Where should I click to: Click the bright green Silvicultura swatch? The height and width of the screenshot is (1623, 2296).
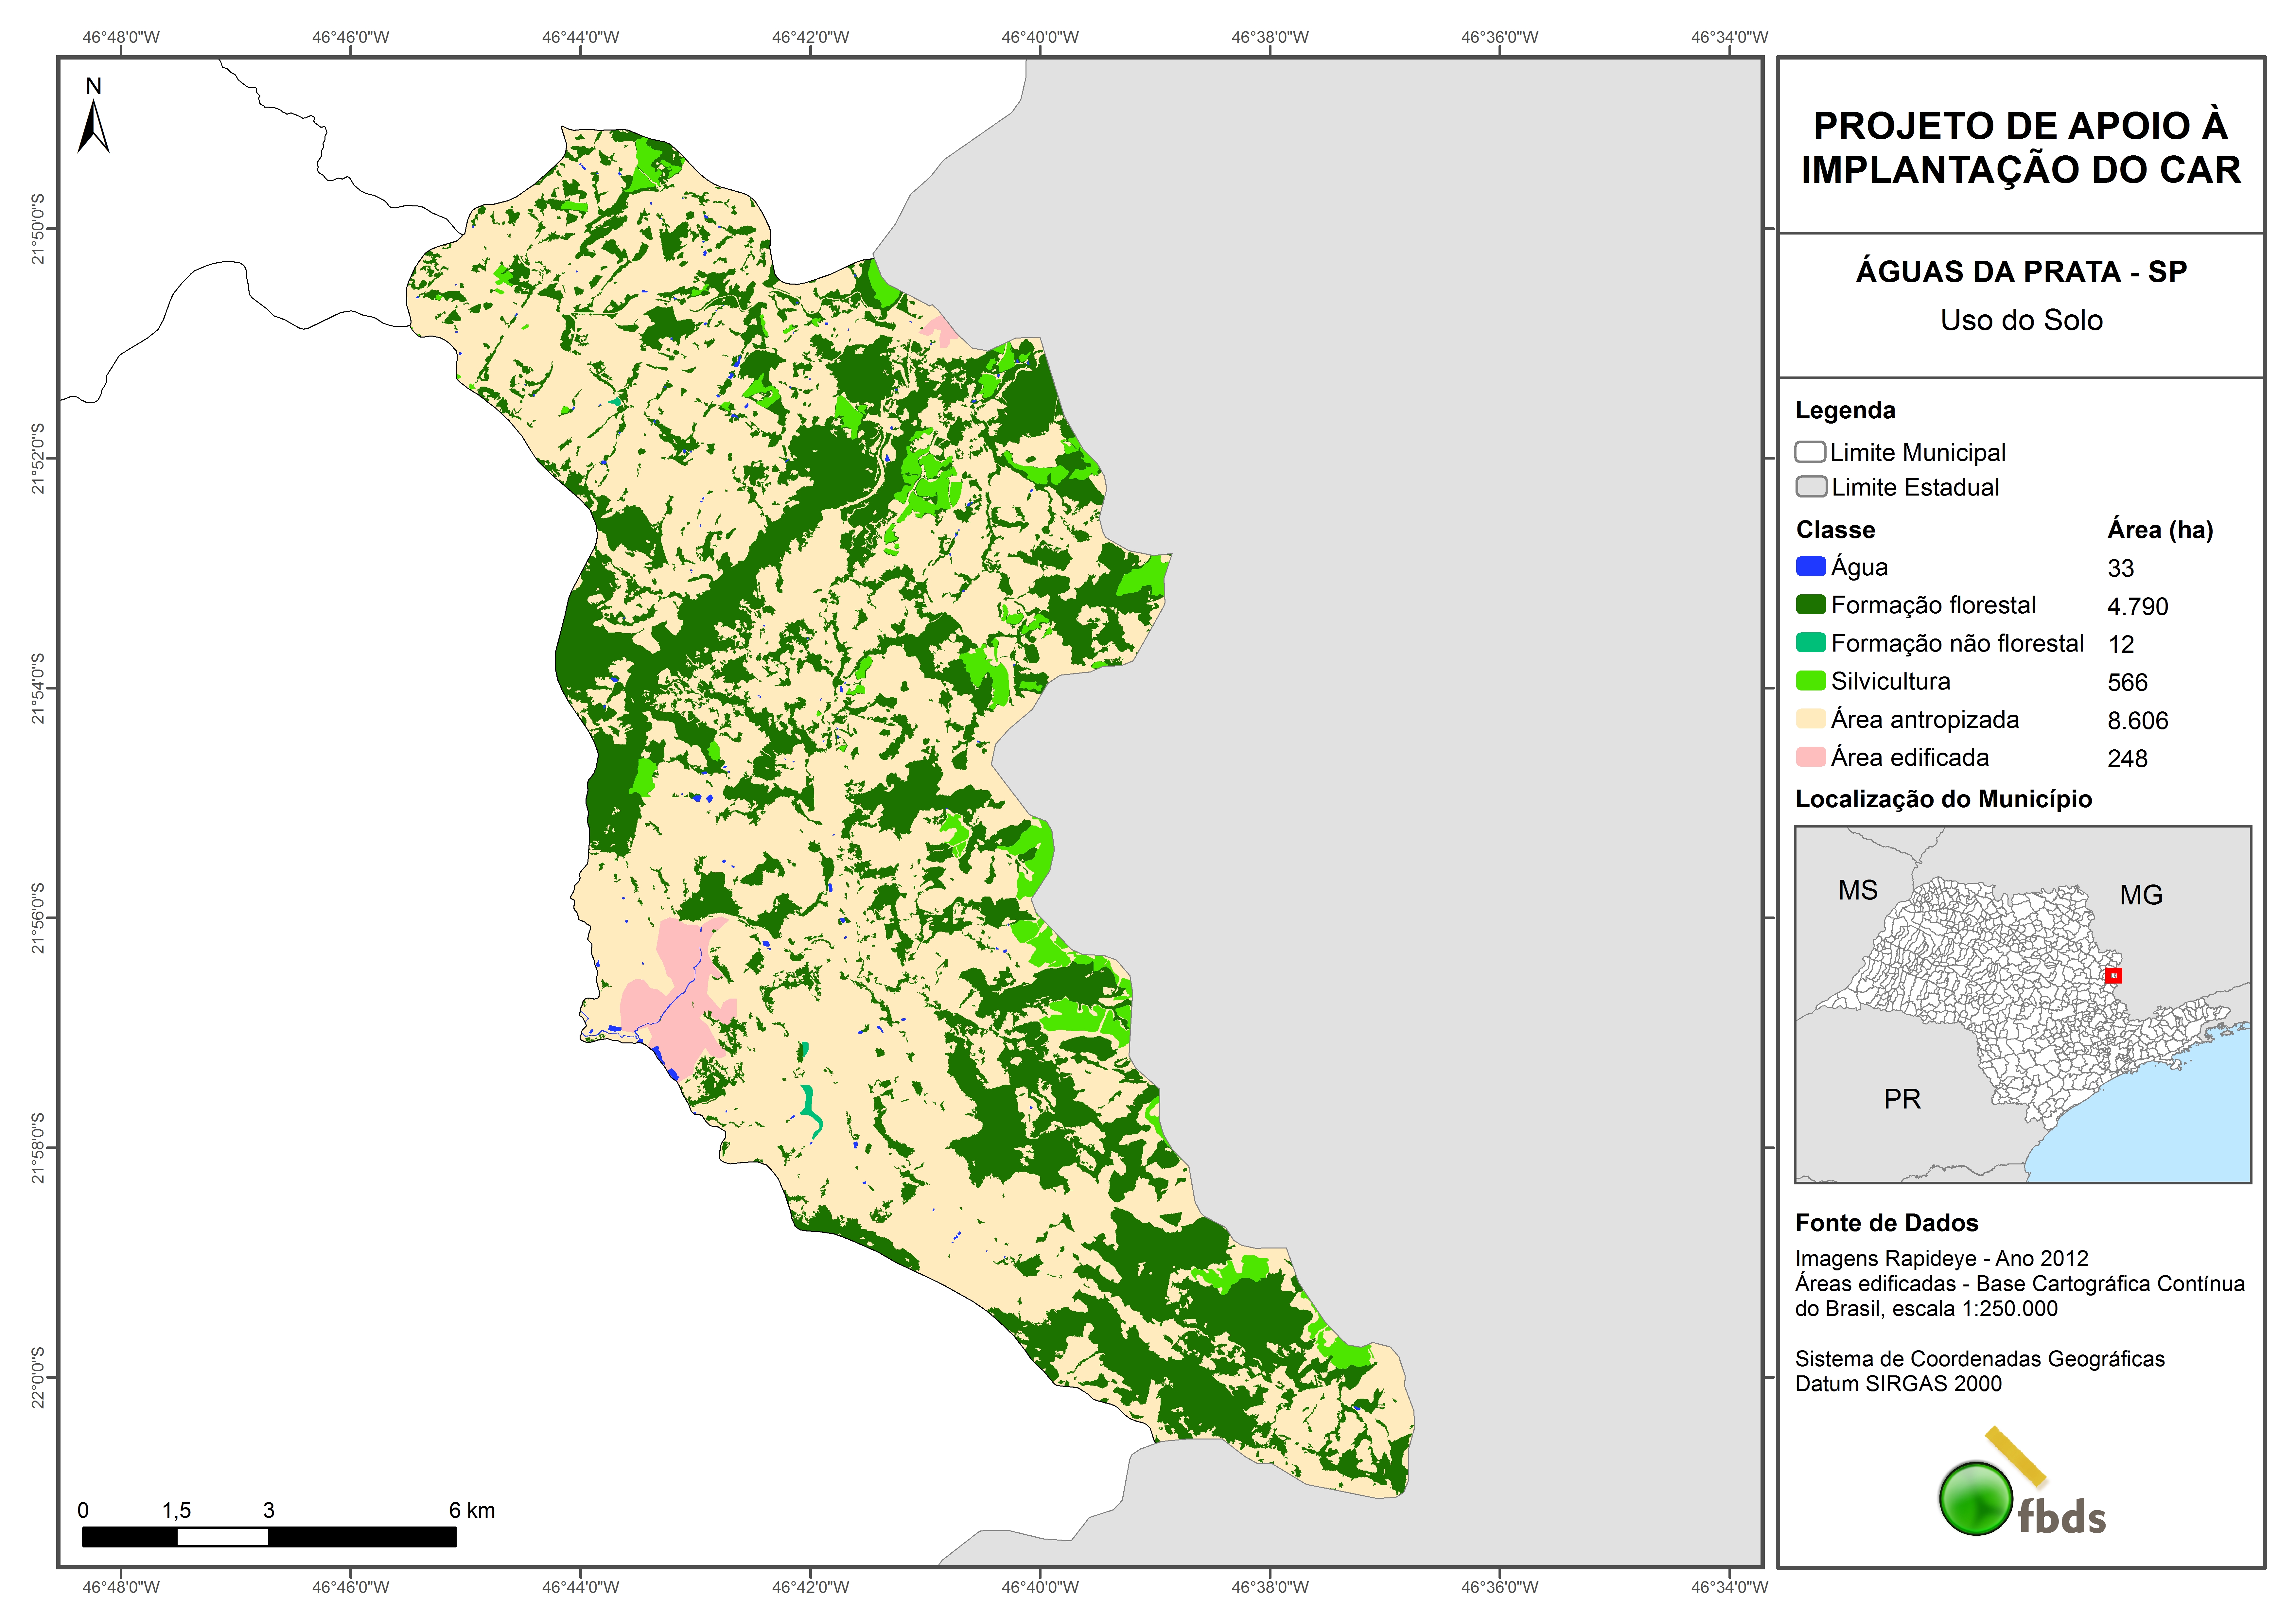point(1811,681)
